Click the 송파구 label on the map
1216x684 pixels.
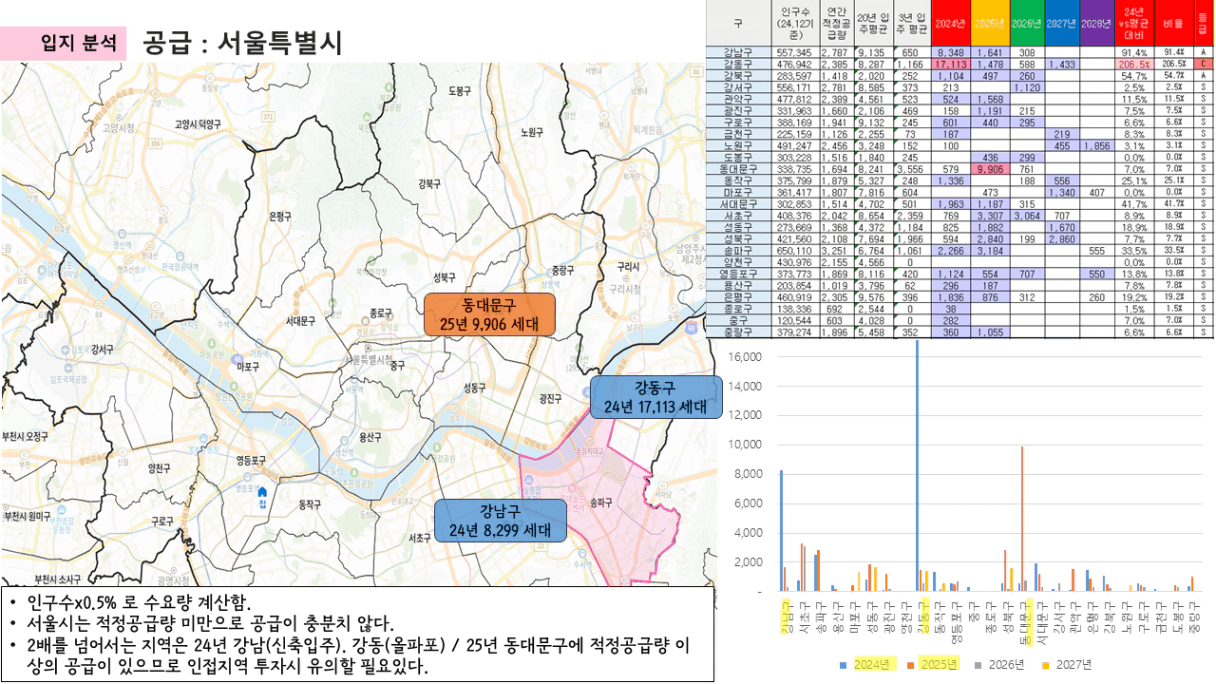click(x=602, y=503)
